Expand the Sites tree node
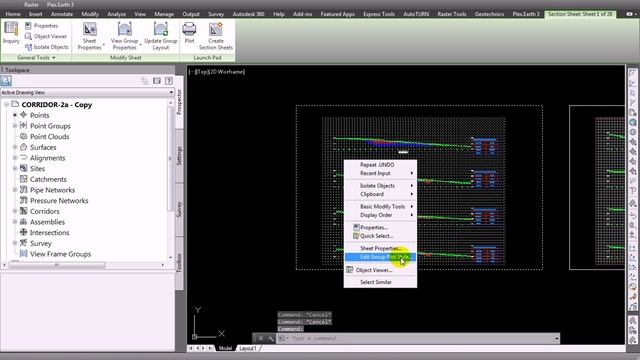The image size is (640, 360). [15, 168]
